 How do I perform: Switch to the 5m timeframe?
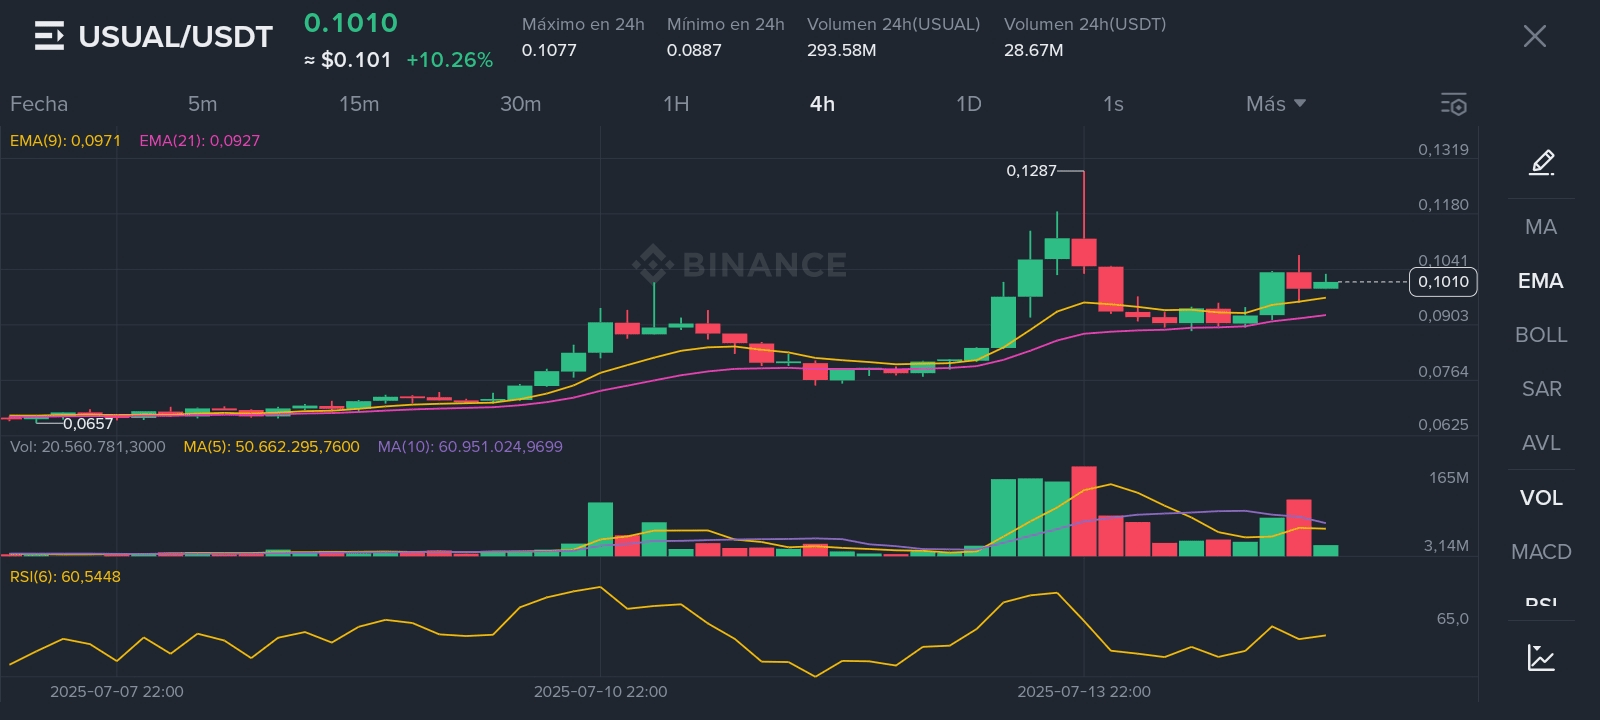coord(202,104)
